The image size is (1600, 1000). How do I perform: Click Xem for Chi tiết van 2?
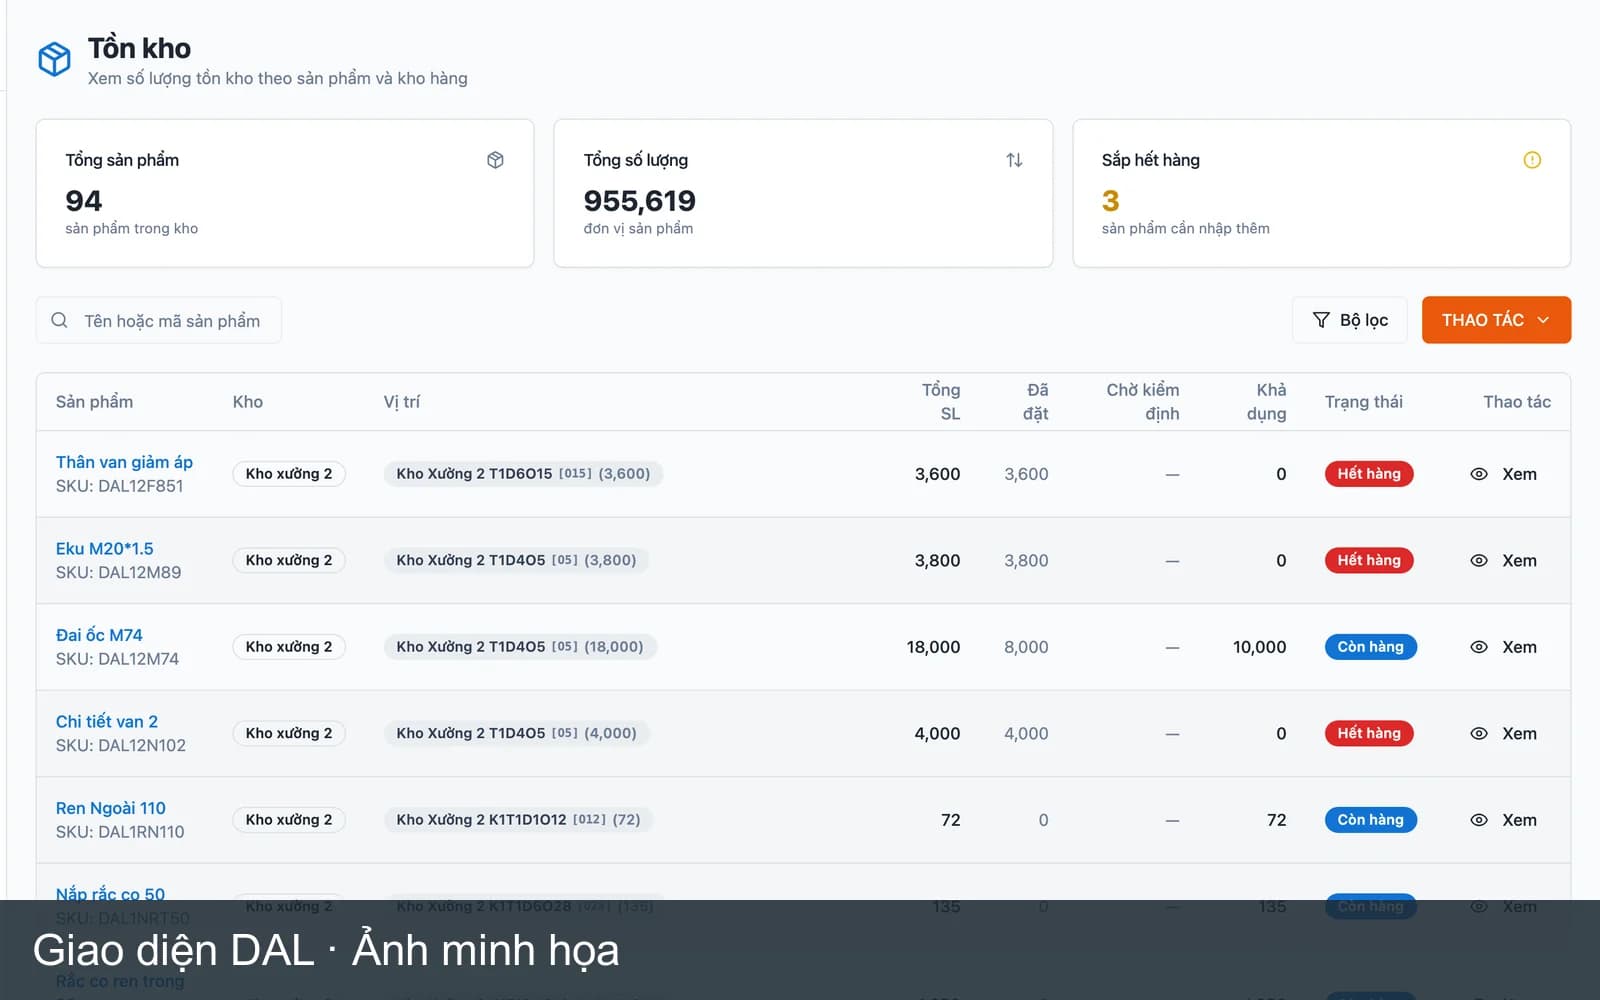(x=1519, y=734)
